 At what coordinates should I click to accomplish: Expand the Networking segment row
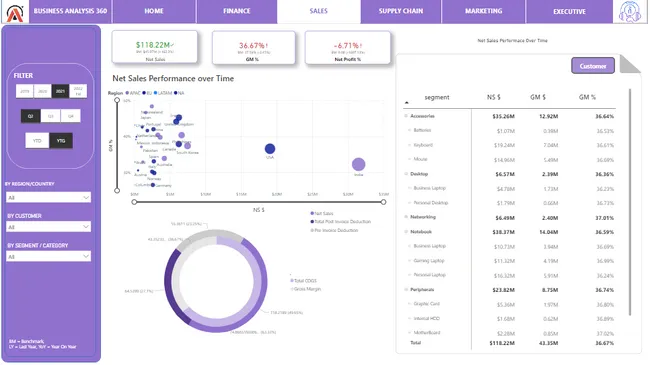(x=406, y=217)
